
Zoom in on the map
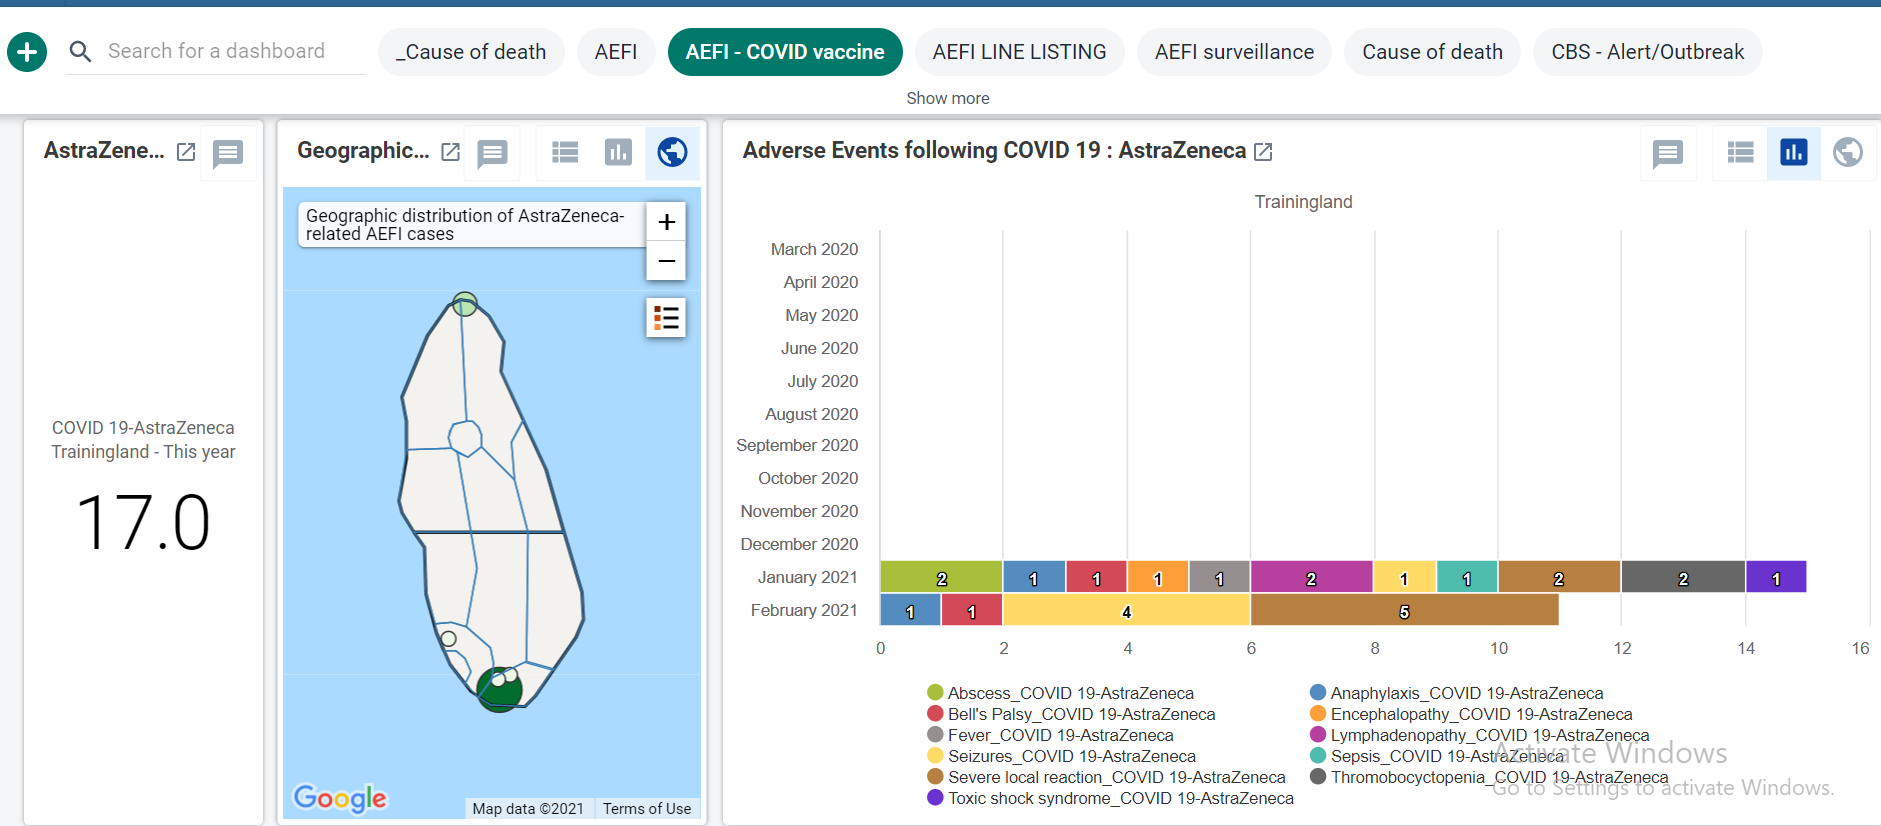coord(666,222)
